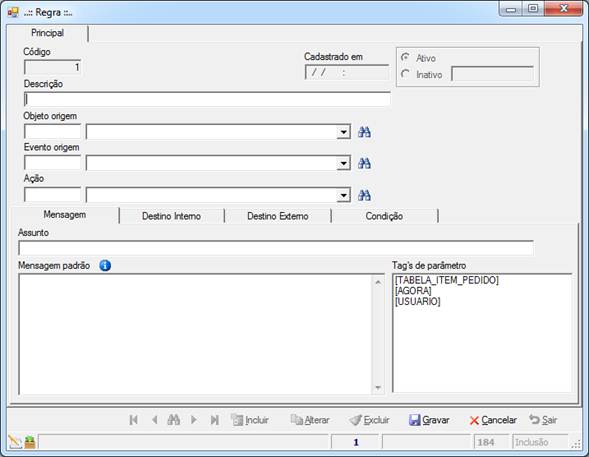589x457 pixels.
Task: Click the Objeto origem code box
Action: pyautogui.click(x=53, y=132)
